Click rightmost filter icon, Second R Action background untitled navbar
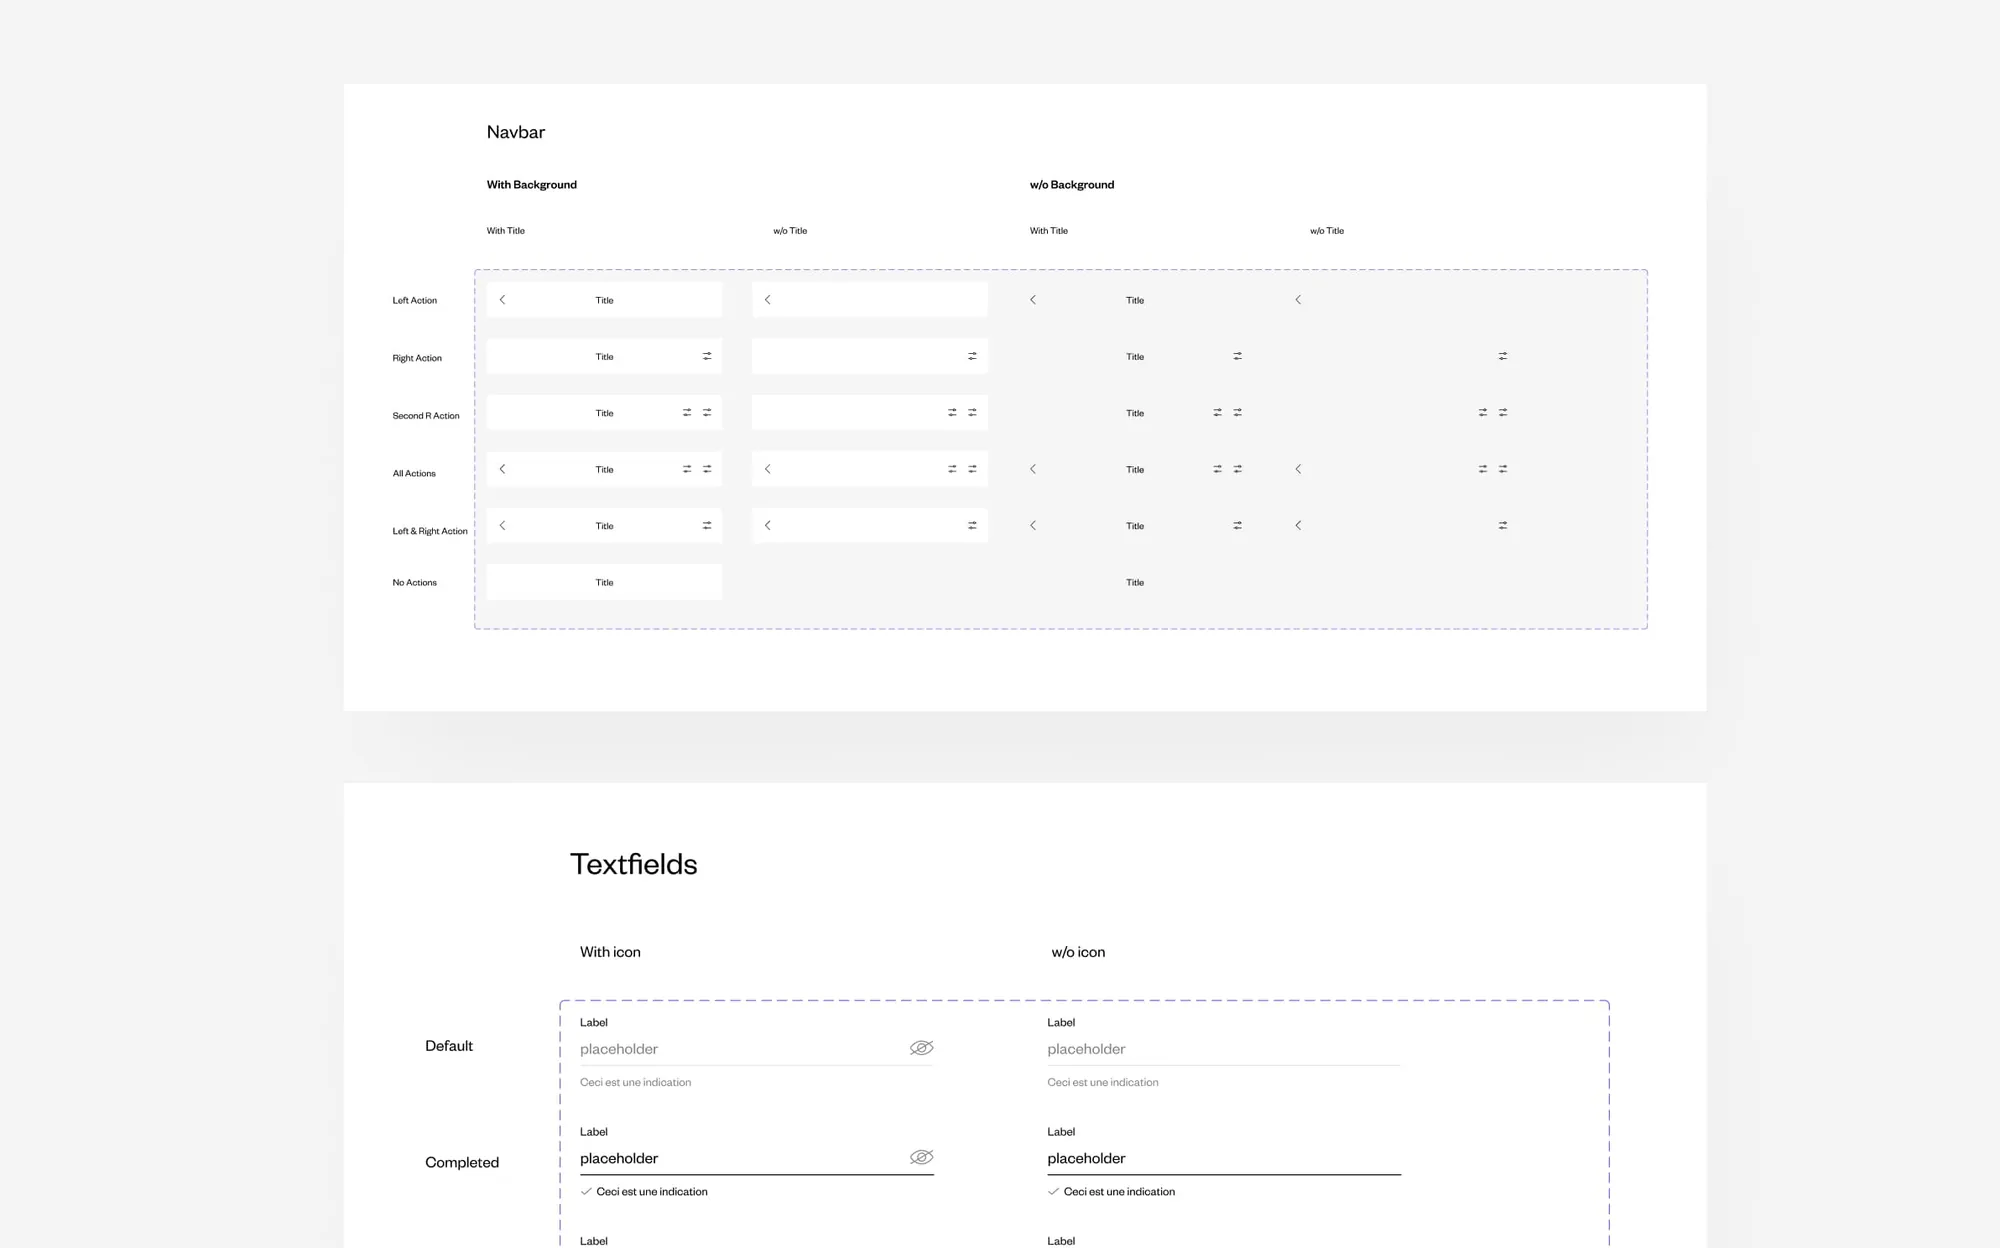The height and width of the screenshot is (1248, 2000). (x=972, y=413)
